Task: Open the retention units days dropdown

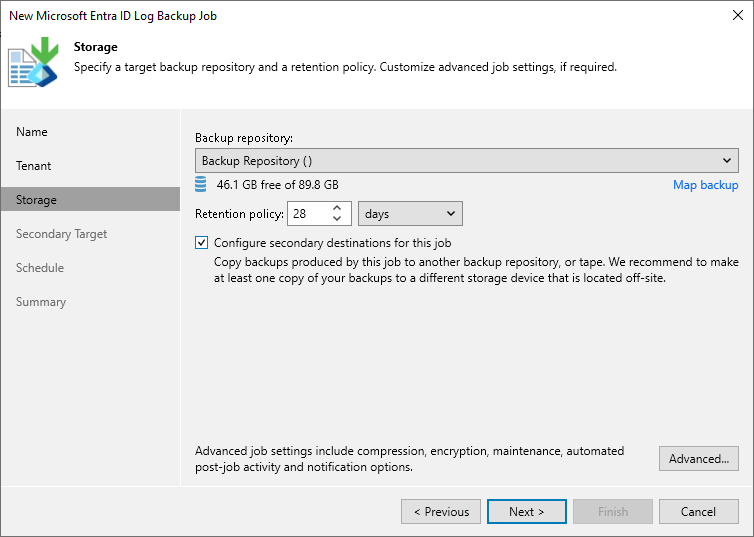Action: tap(410, 213)
